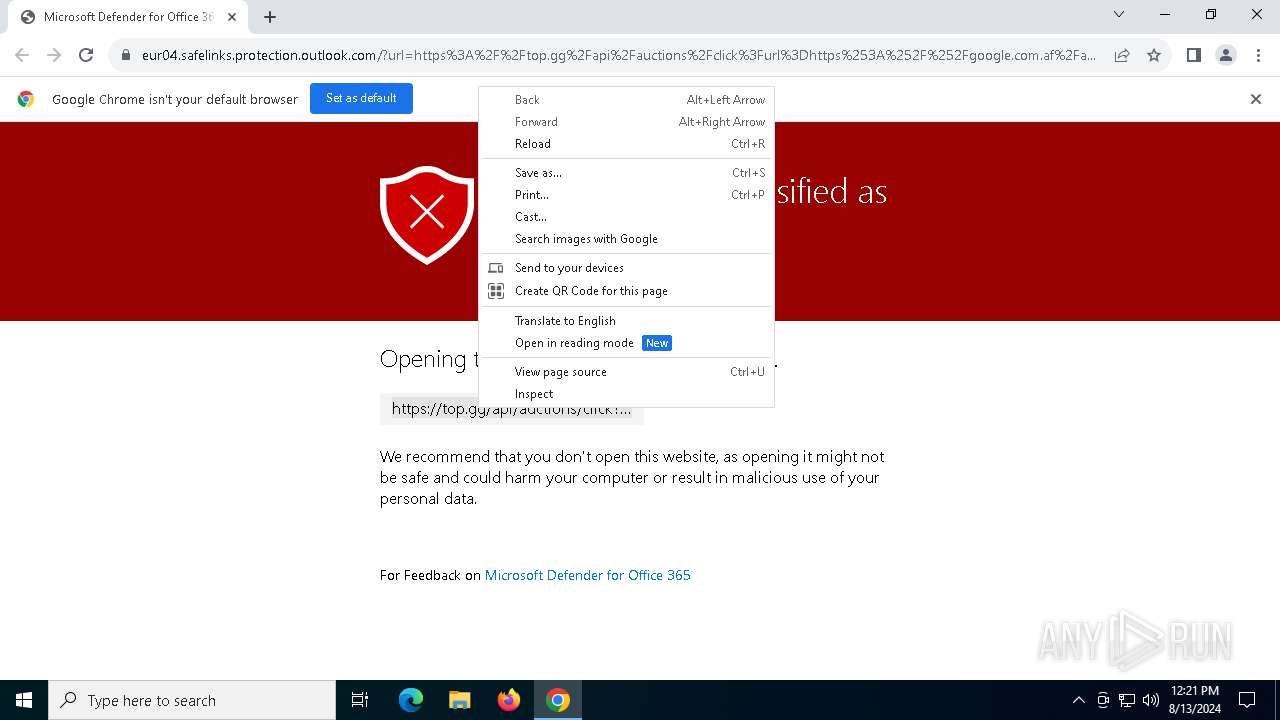Click Set as default button
The image size is (1280, 720).
(361, 98)
